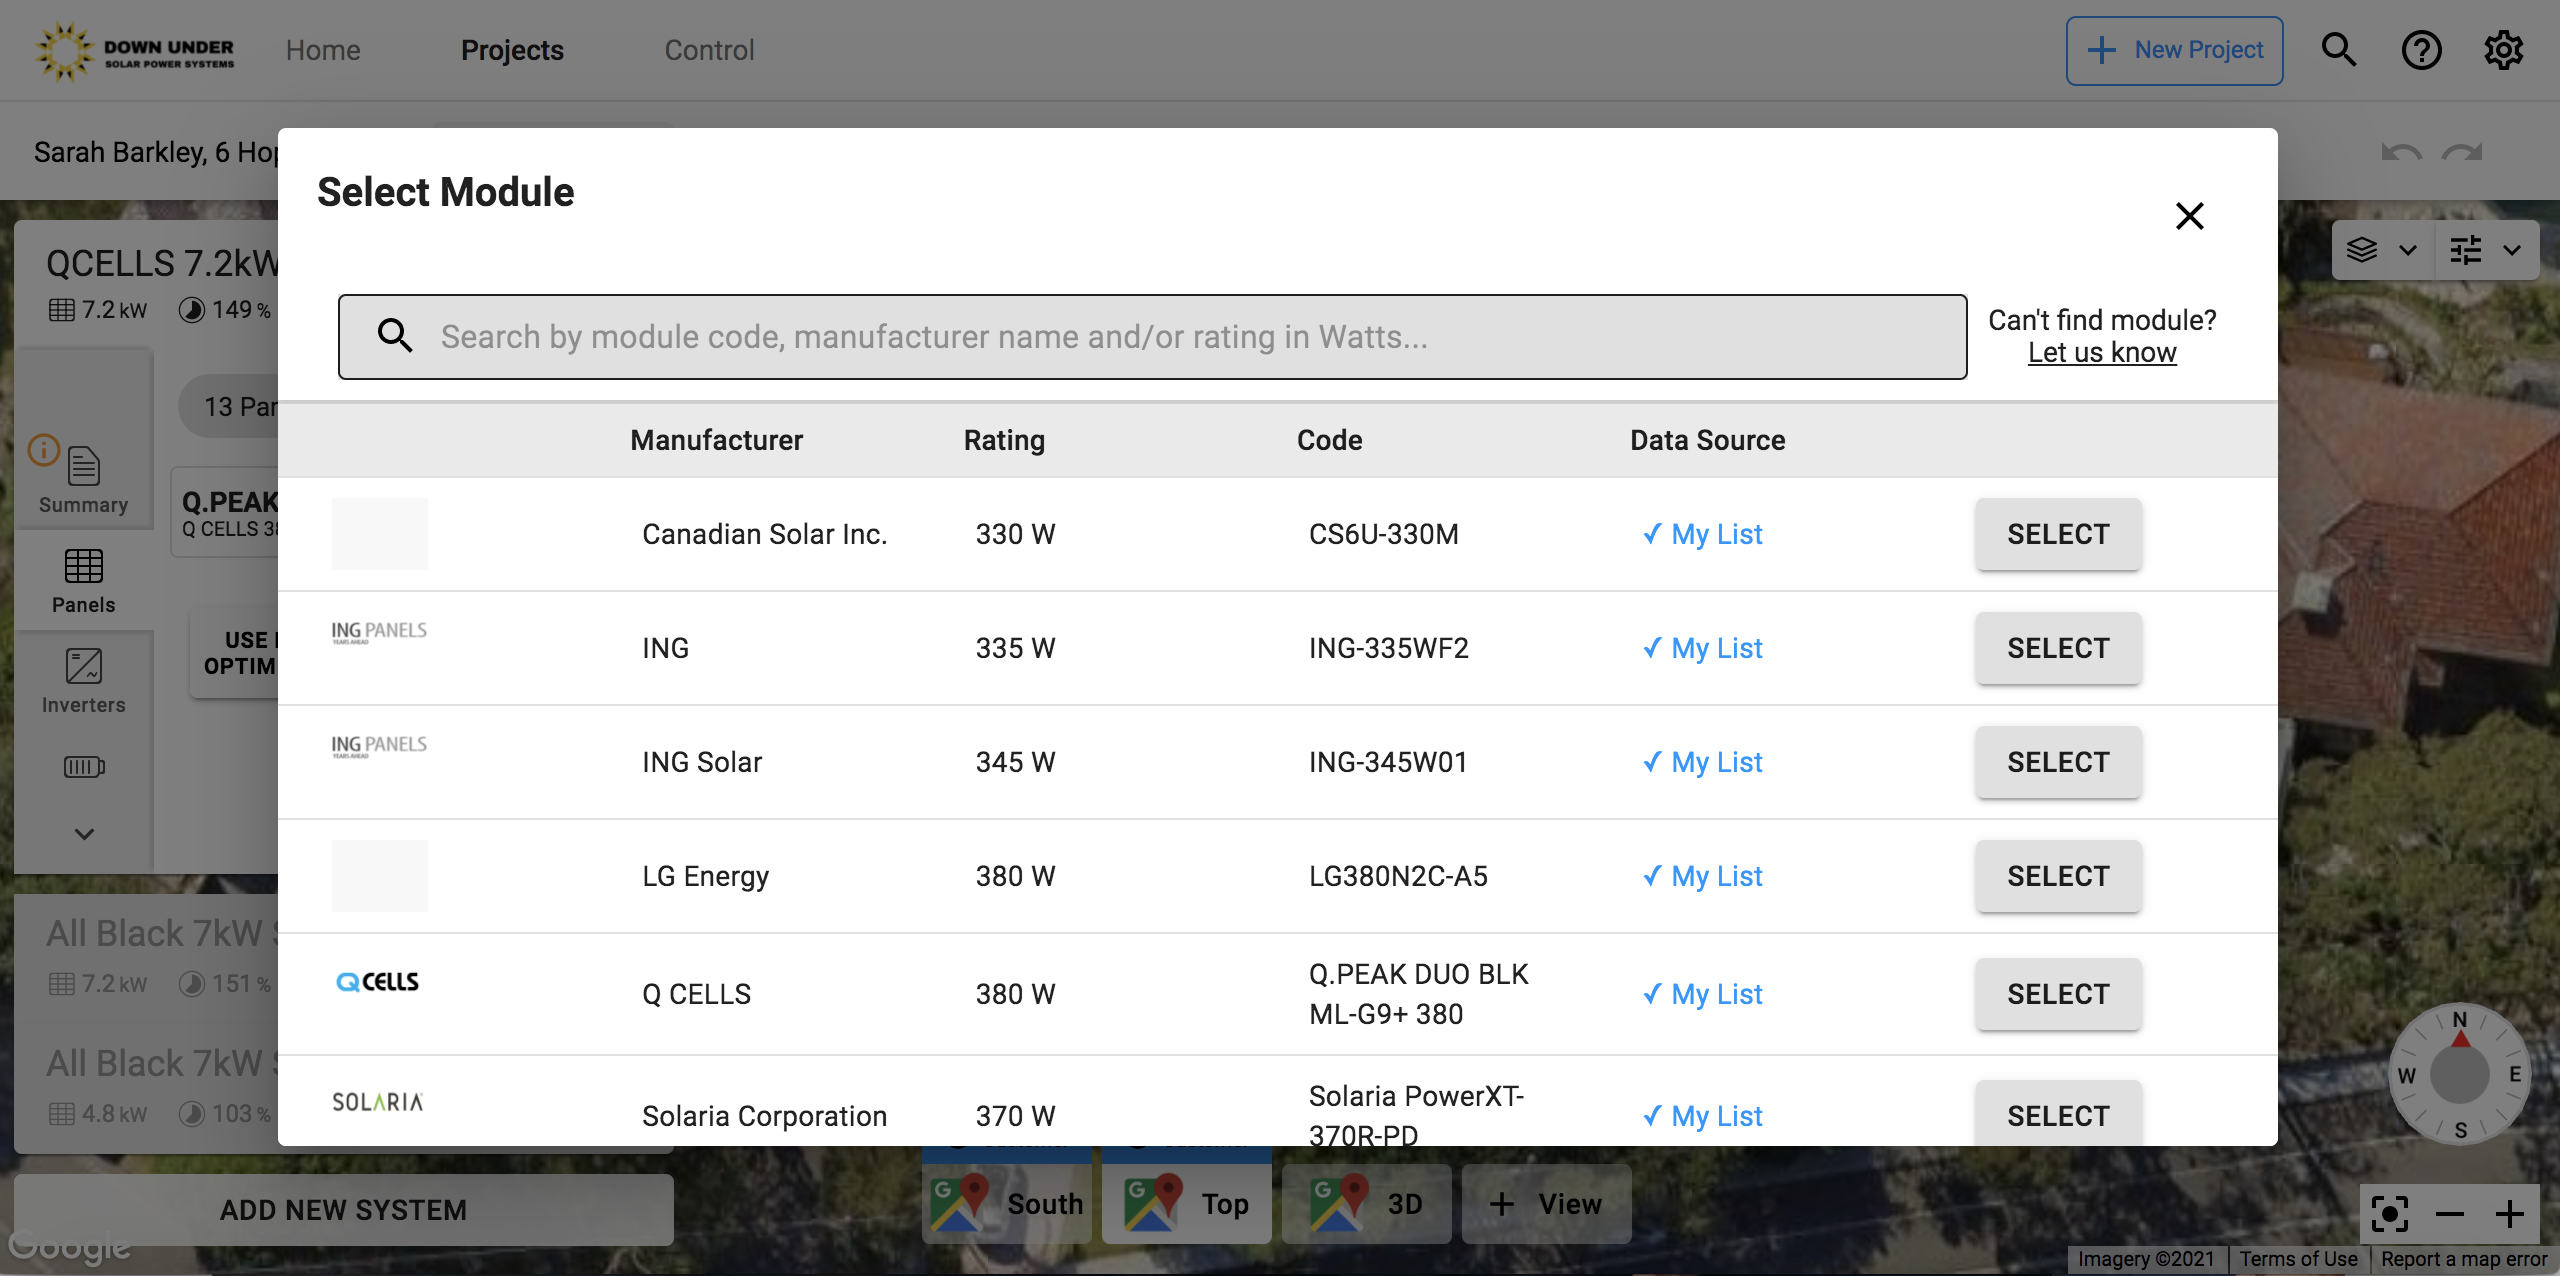This screenshot has width=2560, height=1276.
Task: Click the 380 W rating of LG Energy
Action: (1015, 876)
